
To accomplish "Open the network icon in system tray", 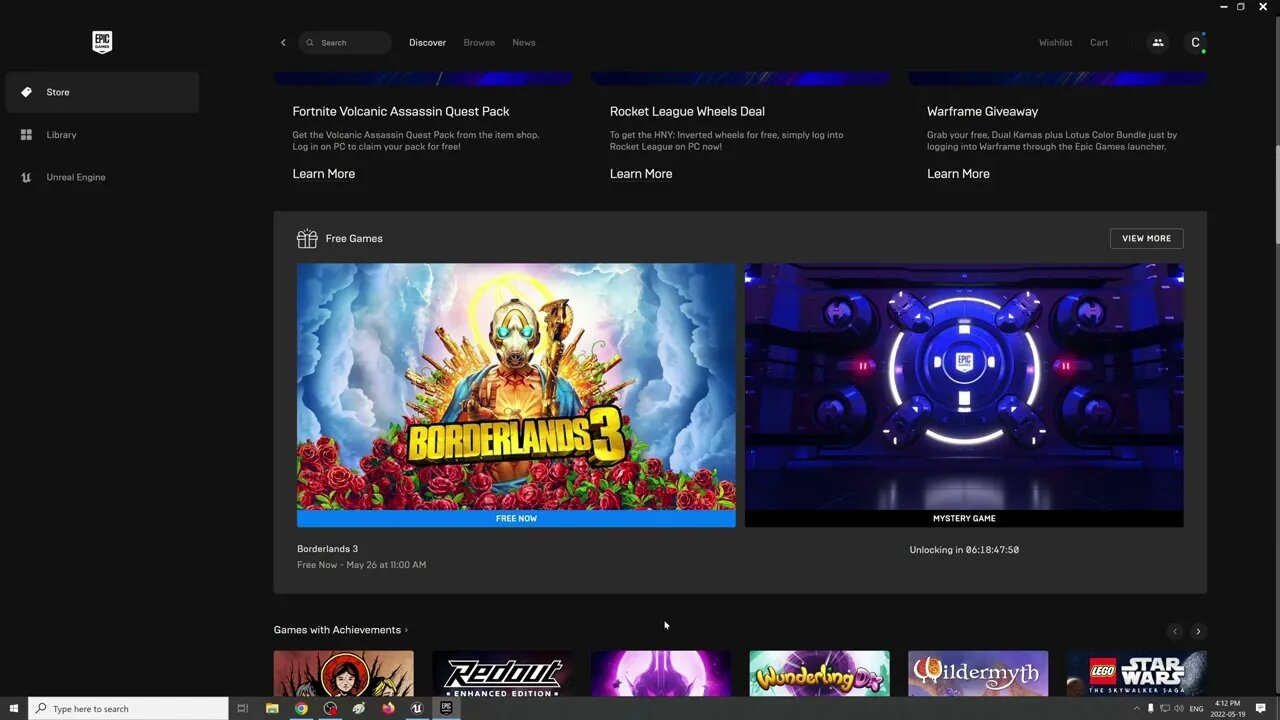I will click(1164, 708).
